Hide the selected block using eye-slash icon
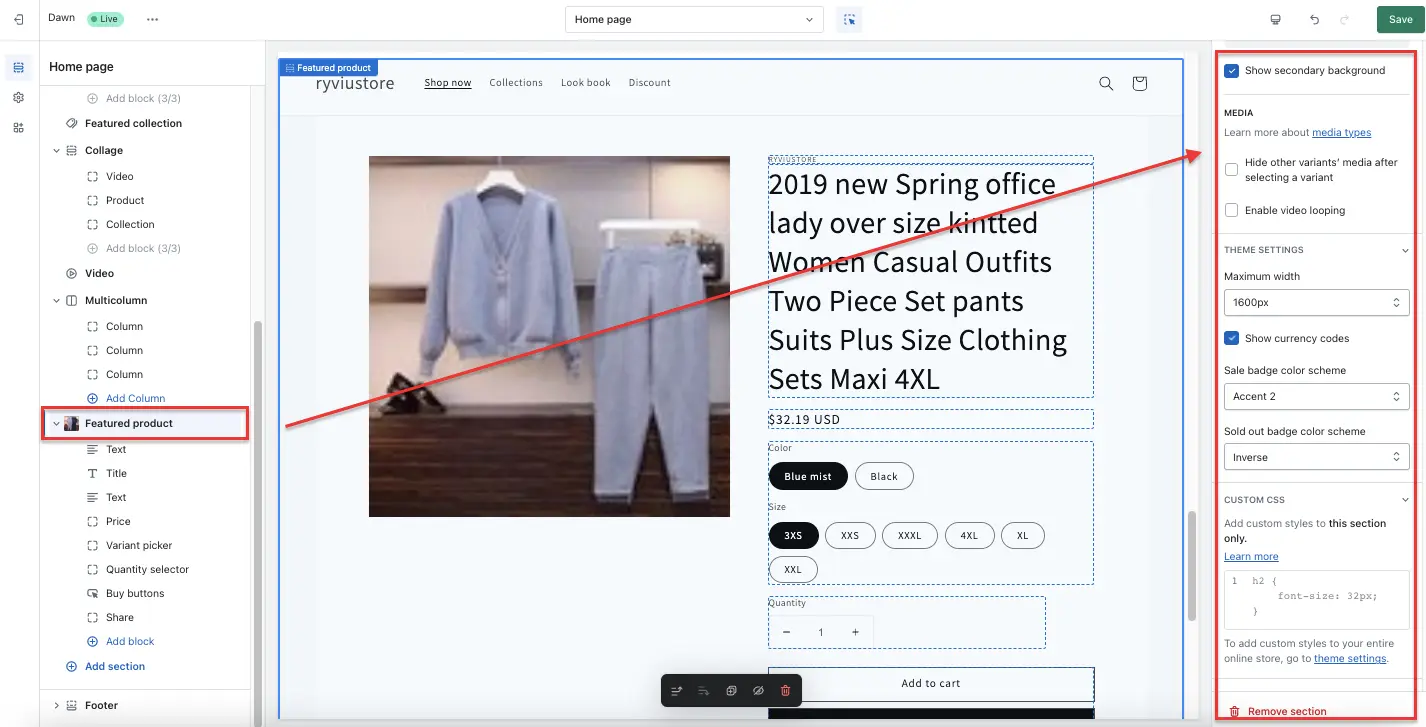 [758, 690]
